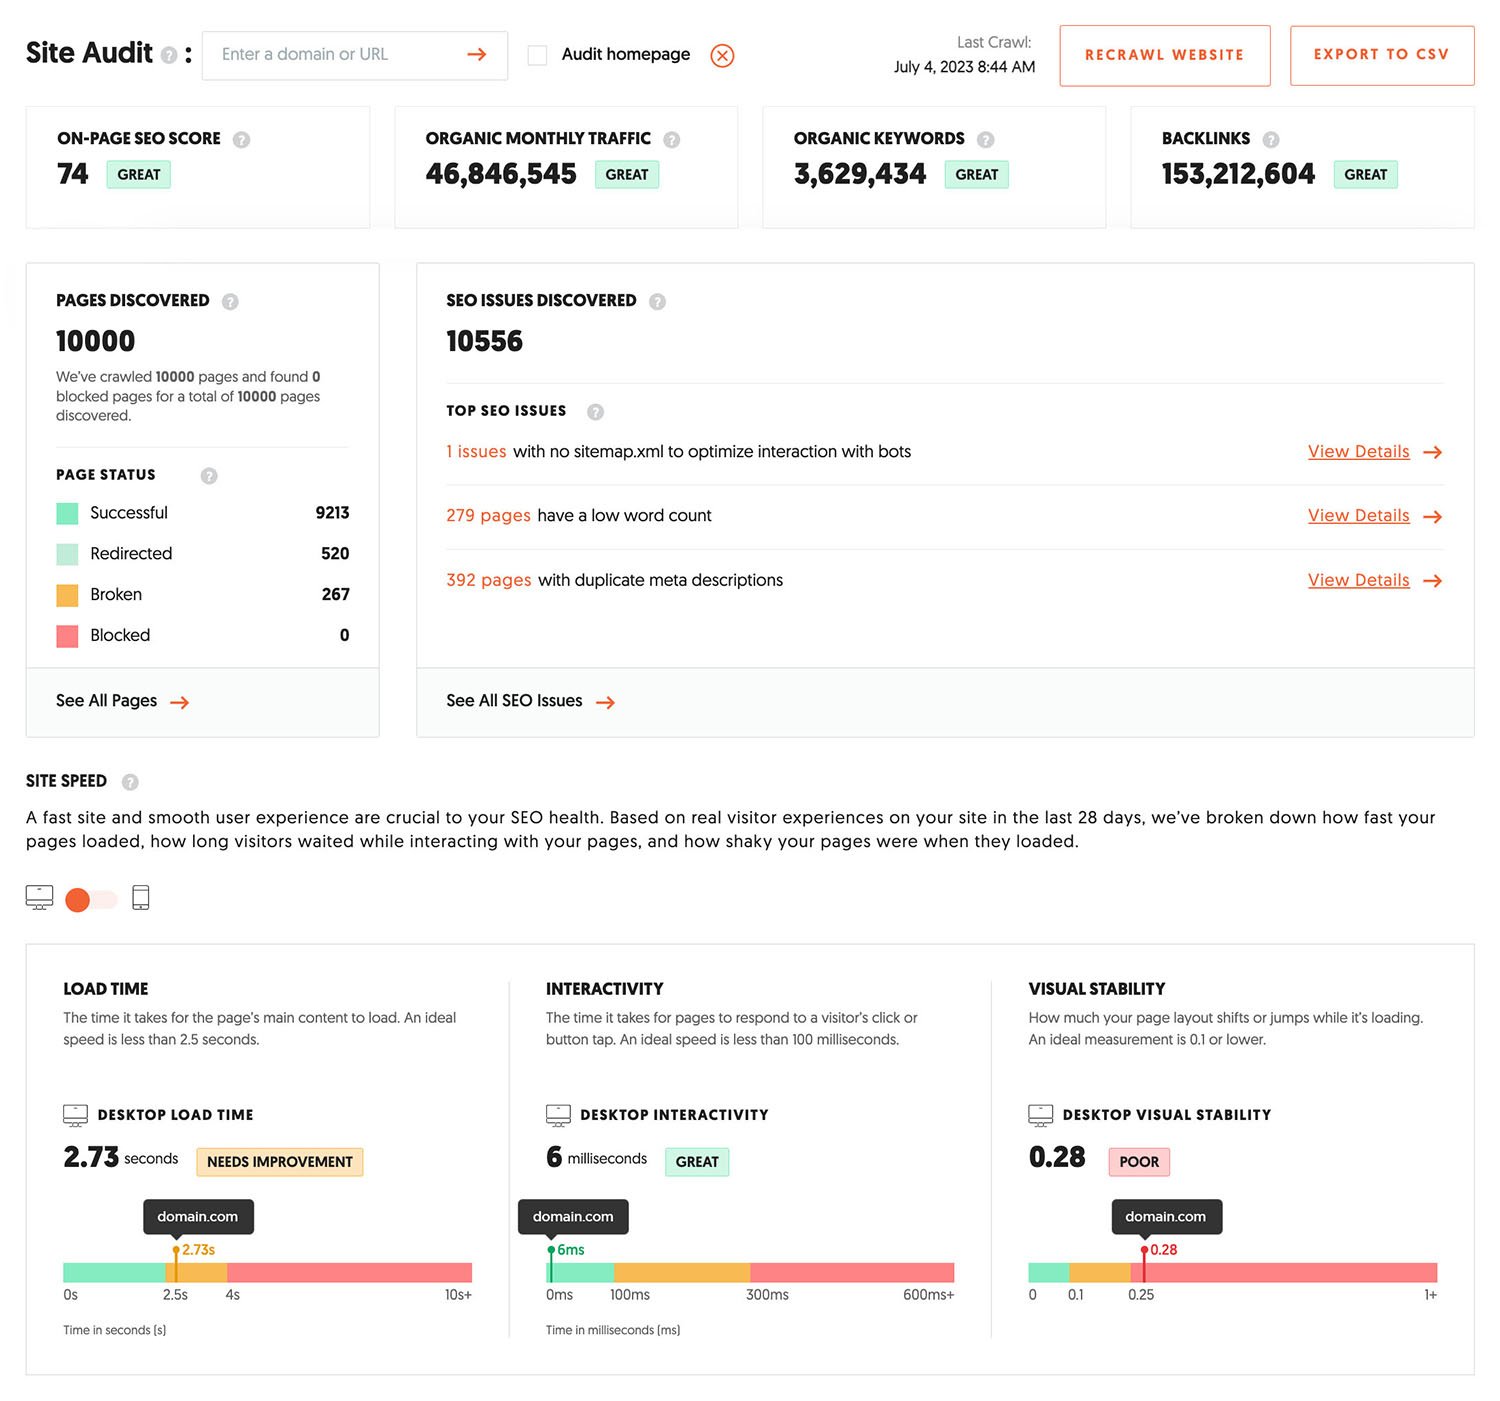Image resolution: width=1500 pixels, height=1401 pixels.
Task: Click the Top SEO Issues help icon
Action: (595, 412)
